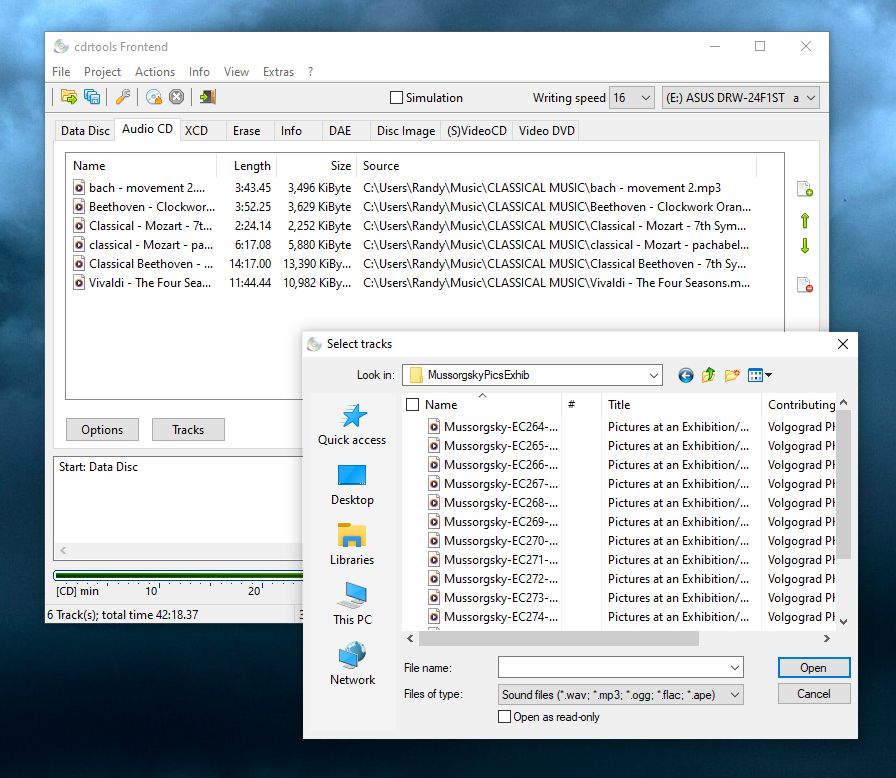
Task: Select the Mussorgsky-EC267 file
Action: pos(493,484)
